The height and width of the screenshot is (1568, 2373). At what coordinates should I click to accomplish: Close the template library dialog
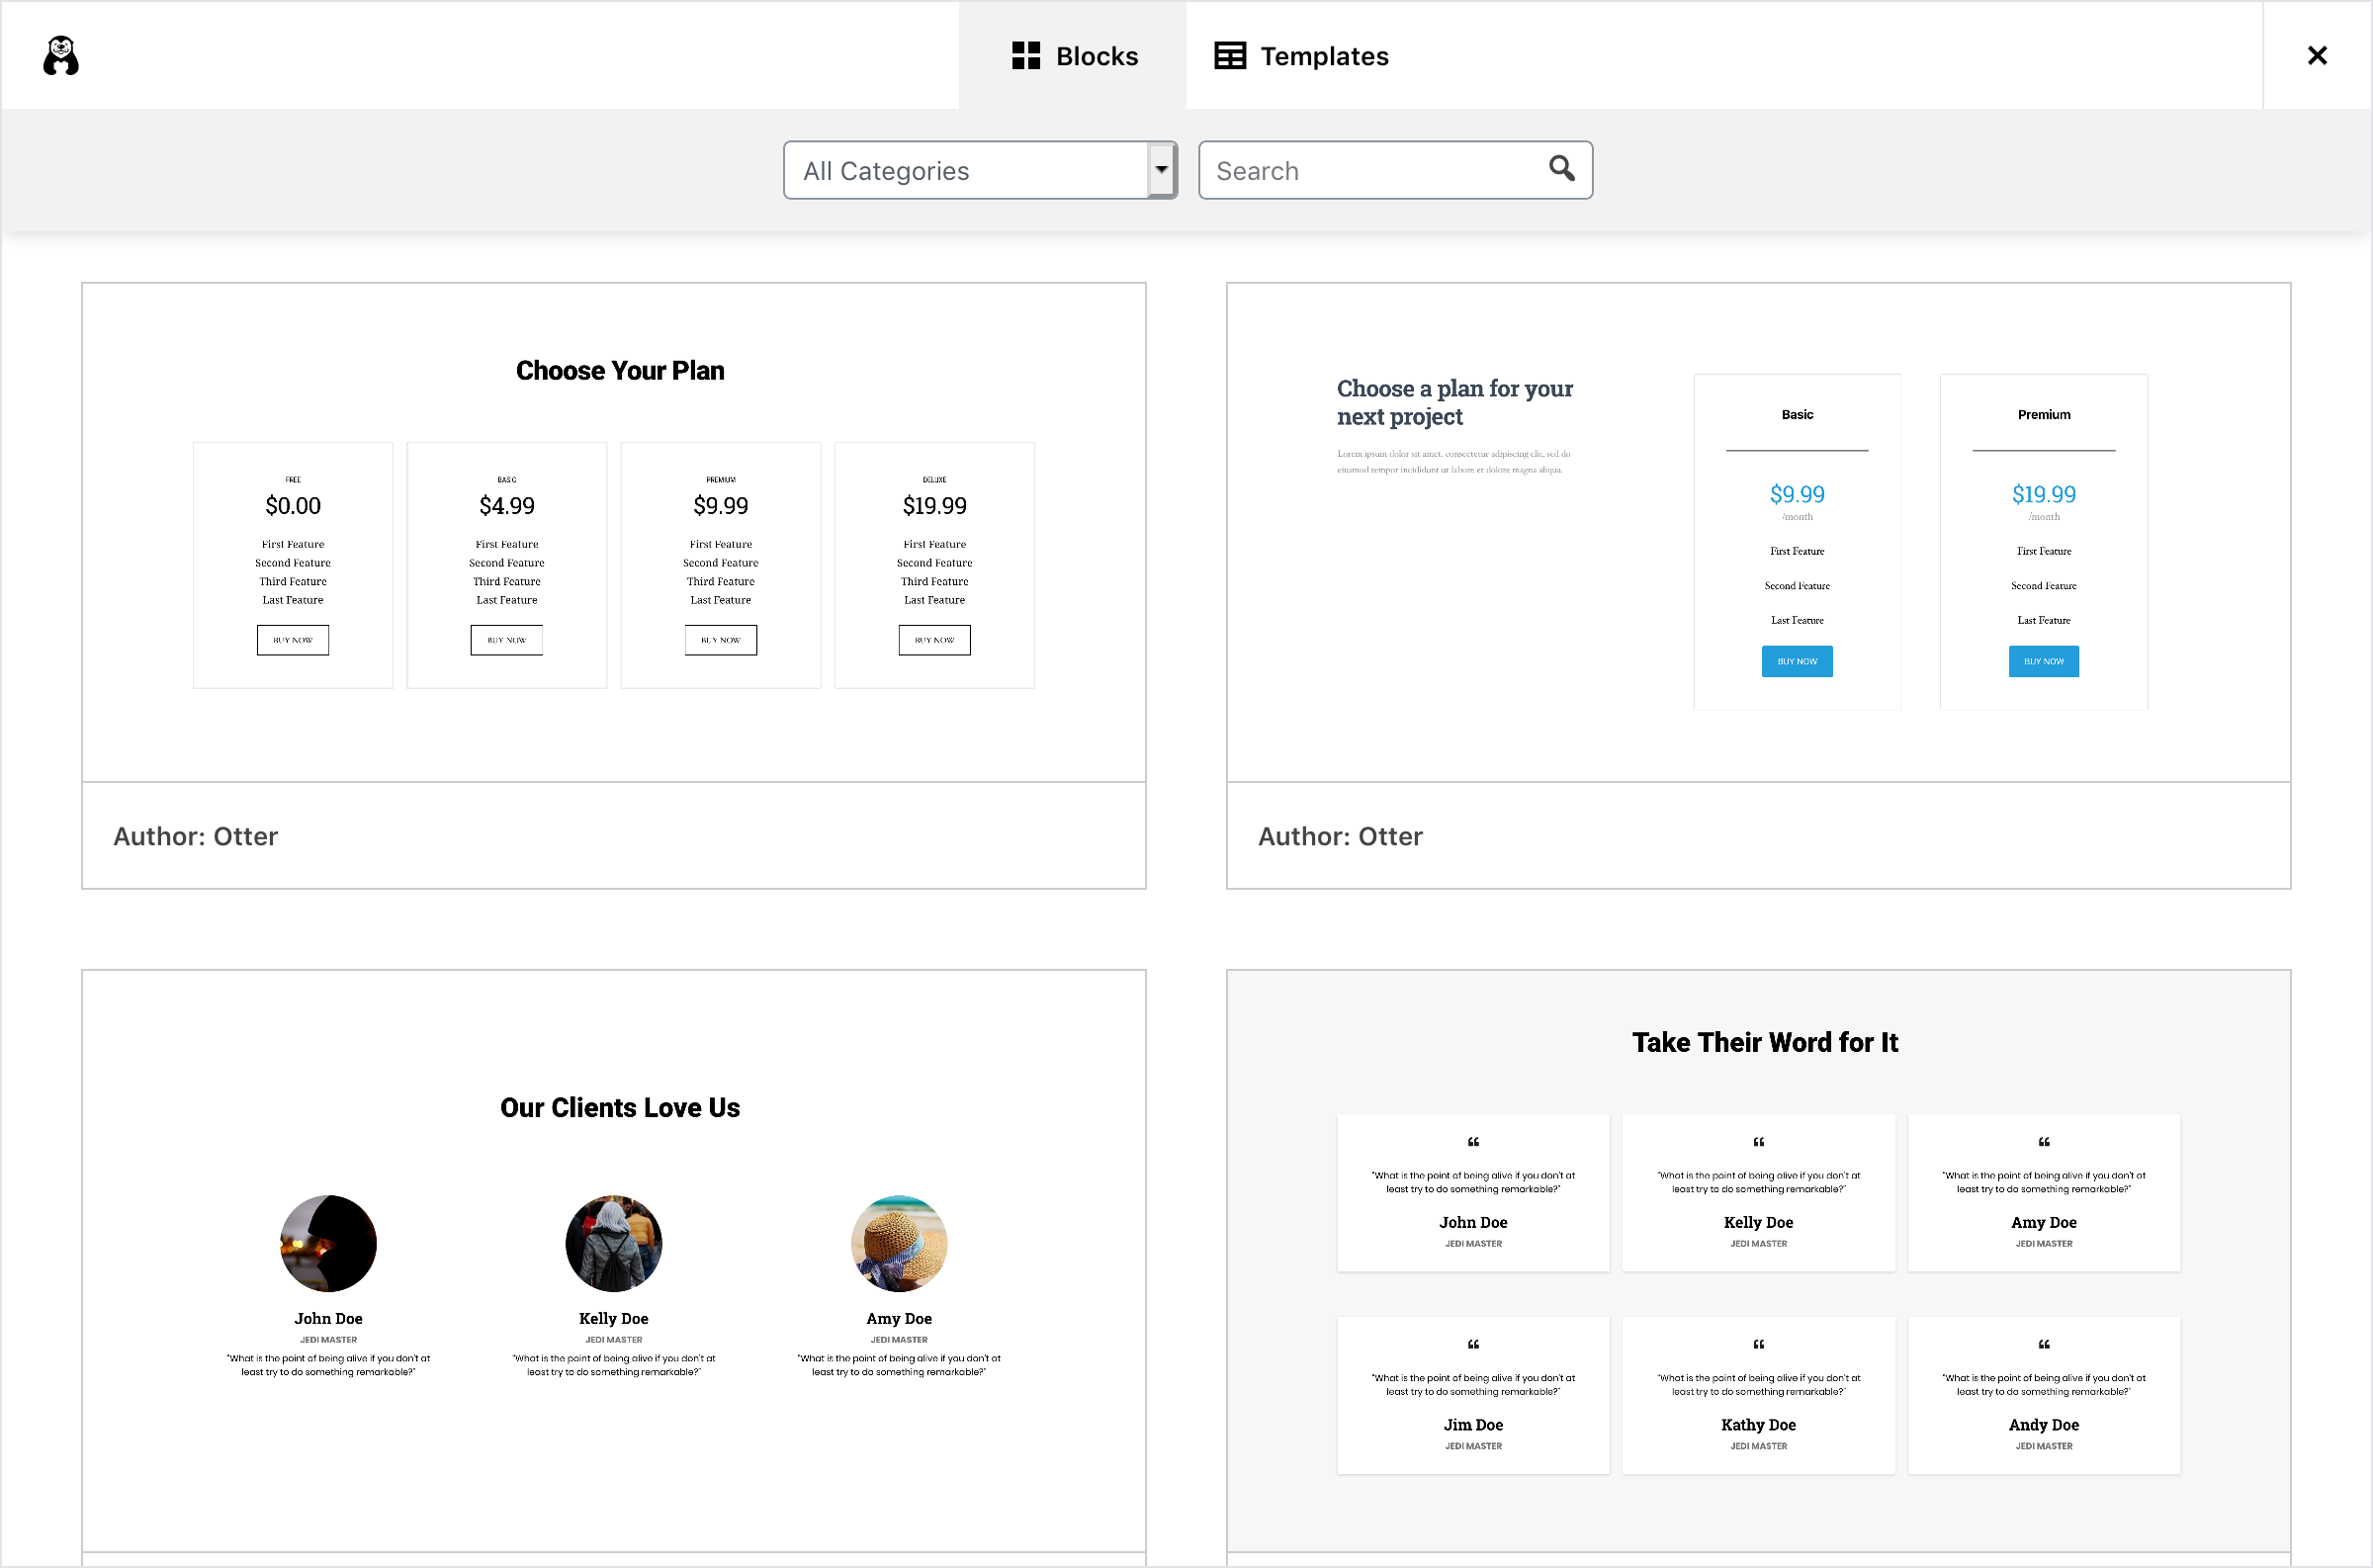coord(2316,56)
